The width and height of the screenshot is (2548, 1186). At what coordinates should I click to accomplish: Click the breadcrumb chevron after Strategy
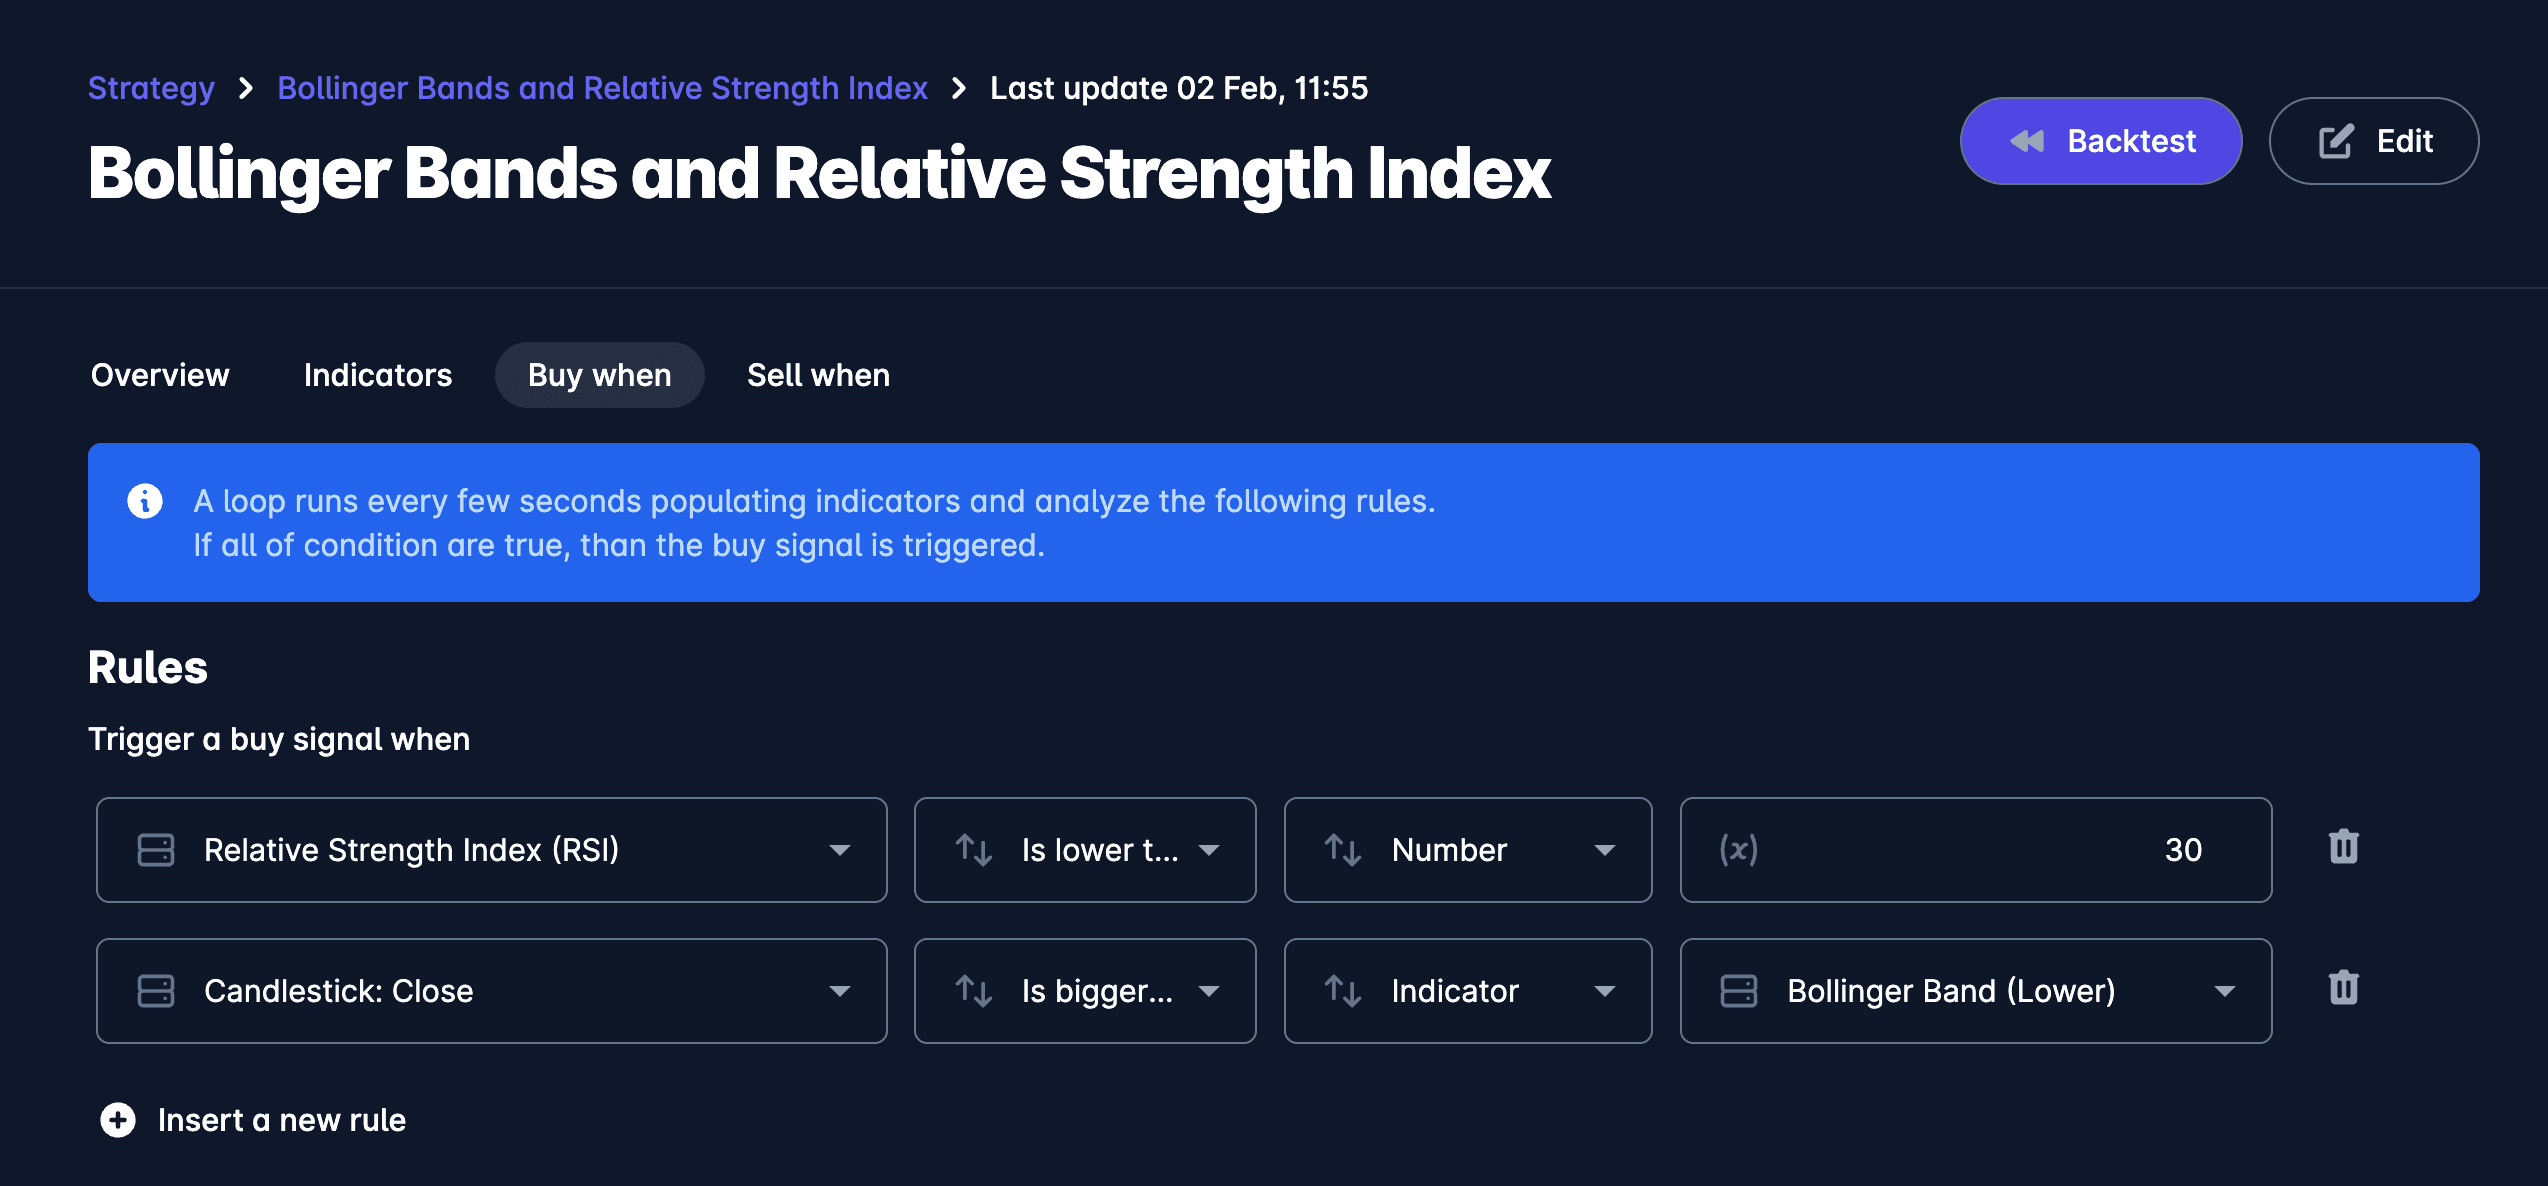[246, 88]
